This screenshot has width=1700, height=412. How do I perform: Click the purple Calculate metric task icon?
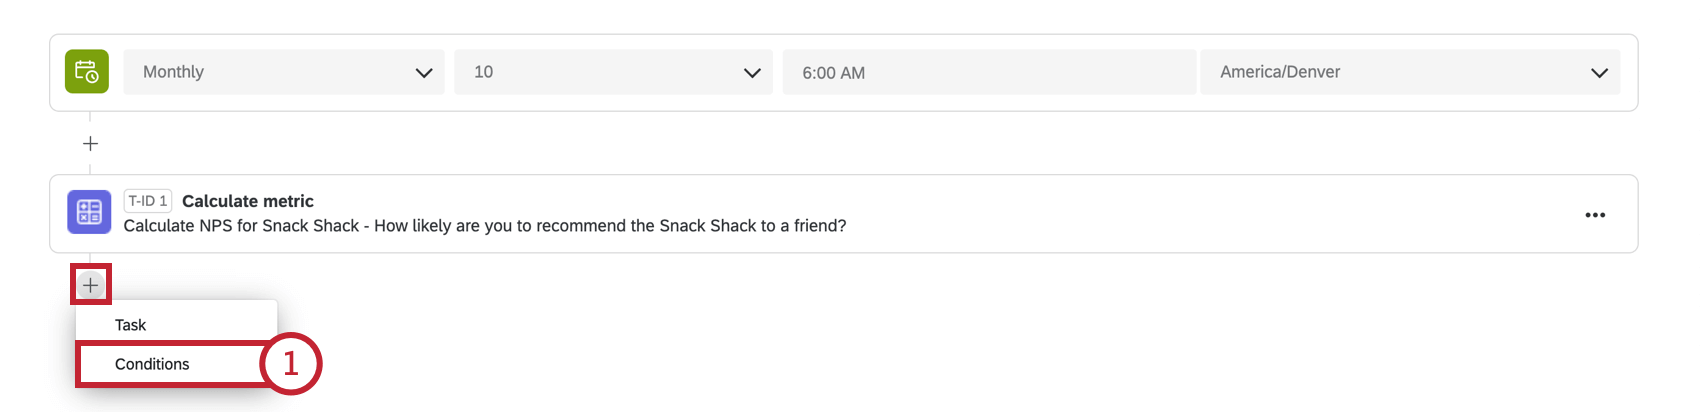tap(89, 212)
